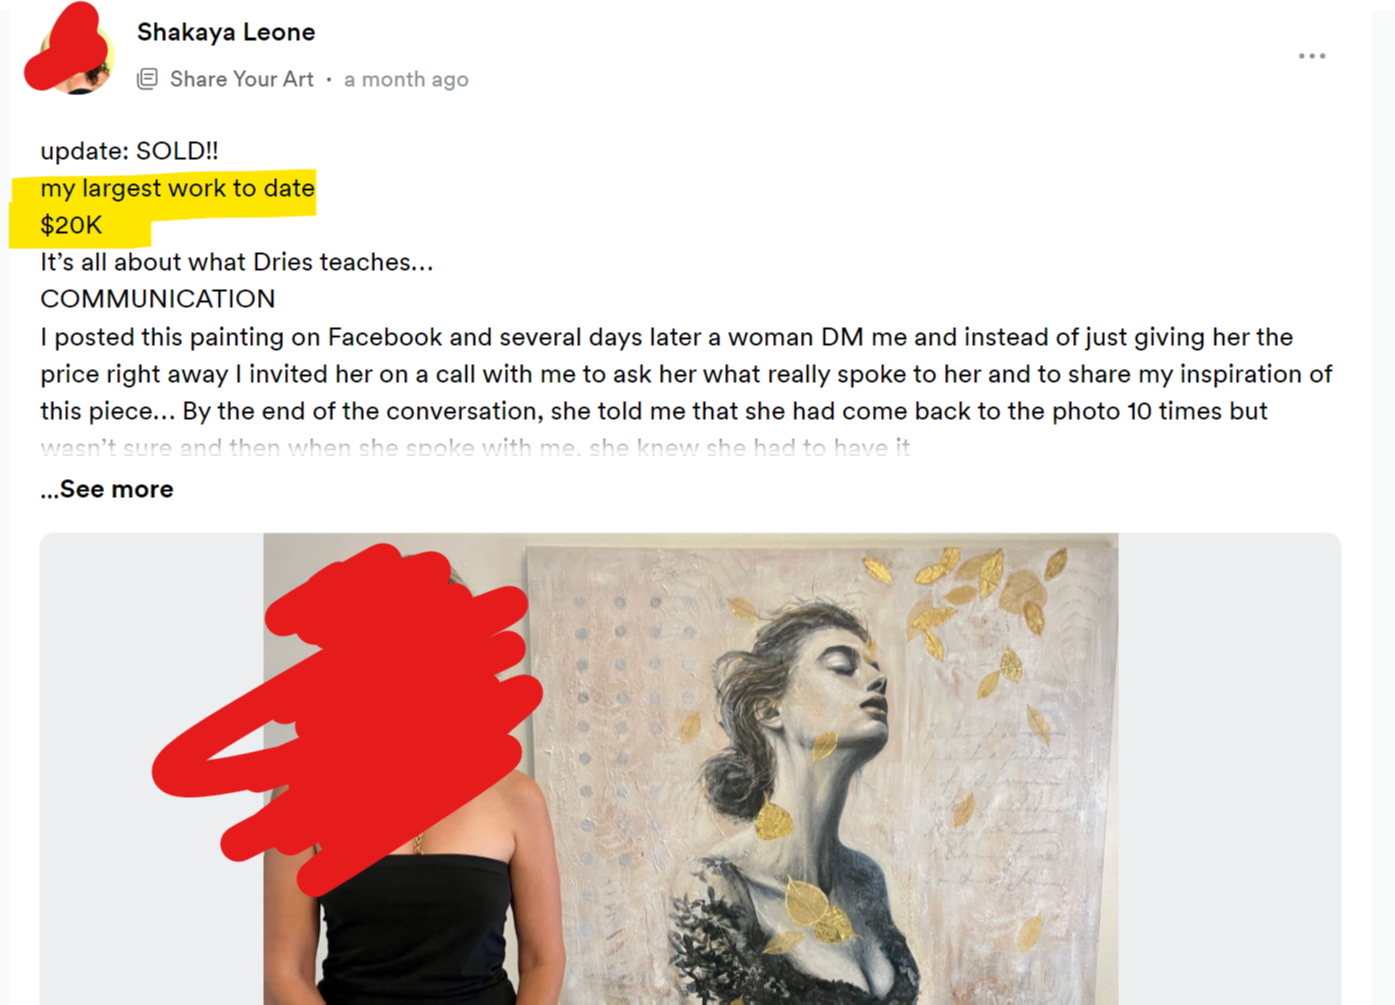
Task: Visit the Shakaya Leone author name link
Action: pos(226,32)
